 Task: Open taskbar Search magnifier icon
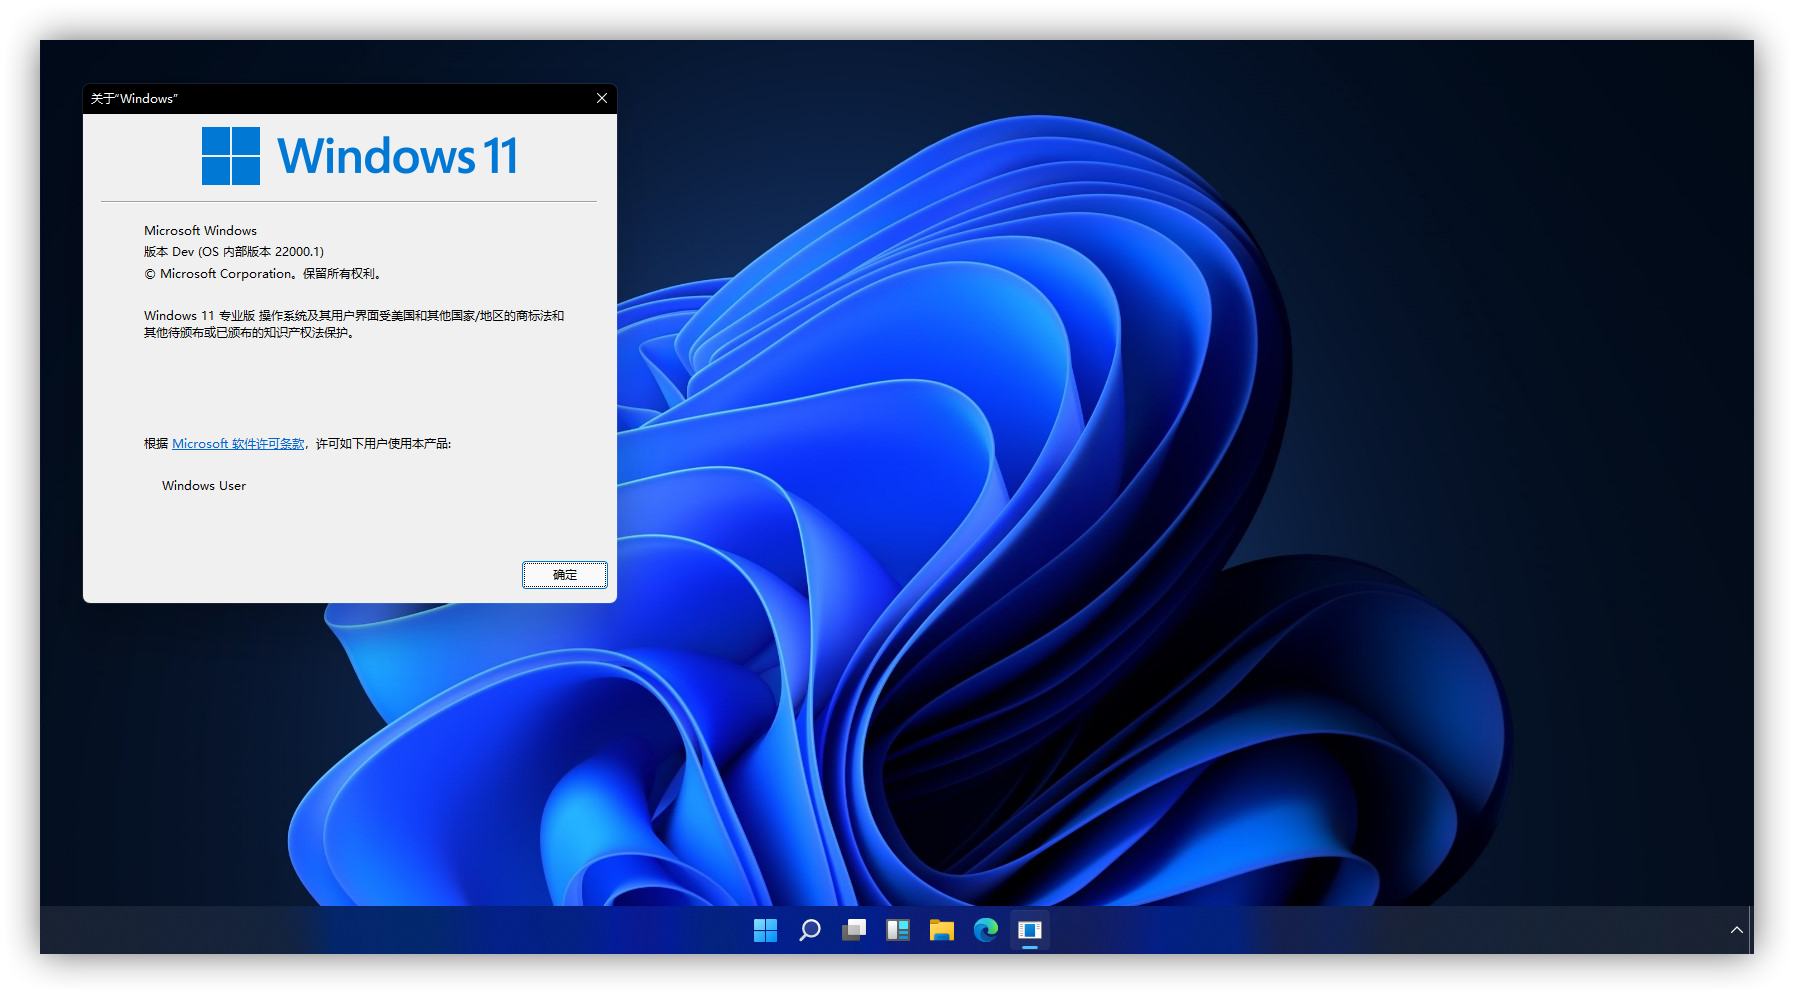(810, 930)
